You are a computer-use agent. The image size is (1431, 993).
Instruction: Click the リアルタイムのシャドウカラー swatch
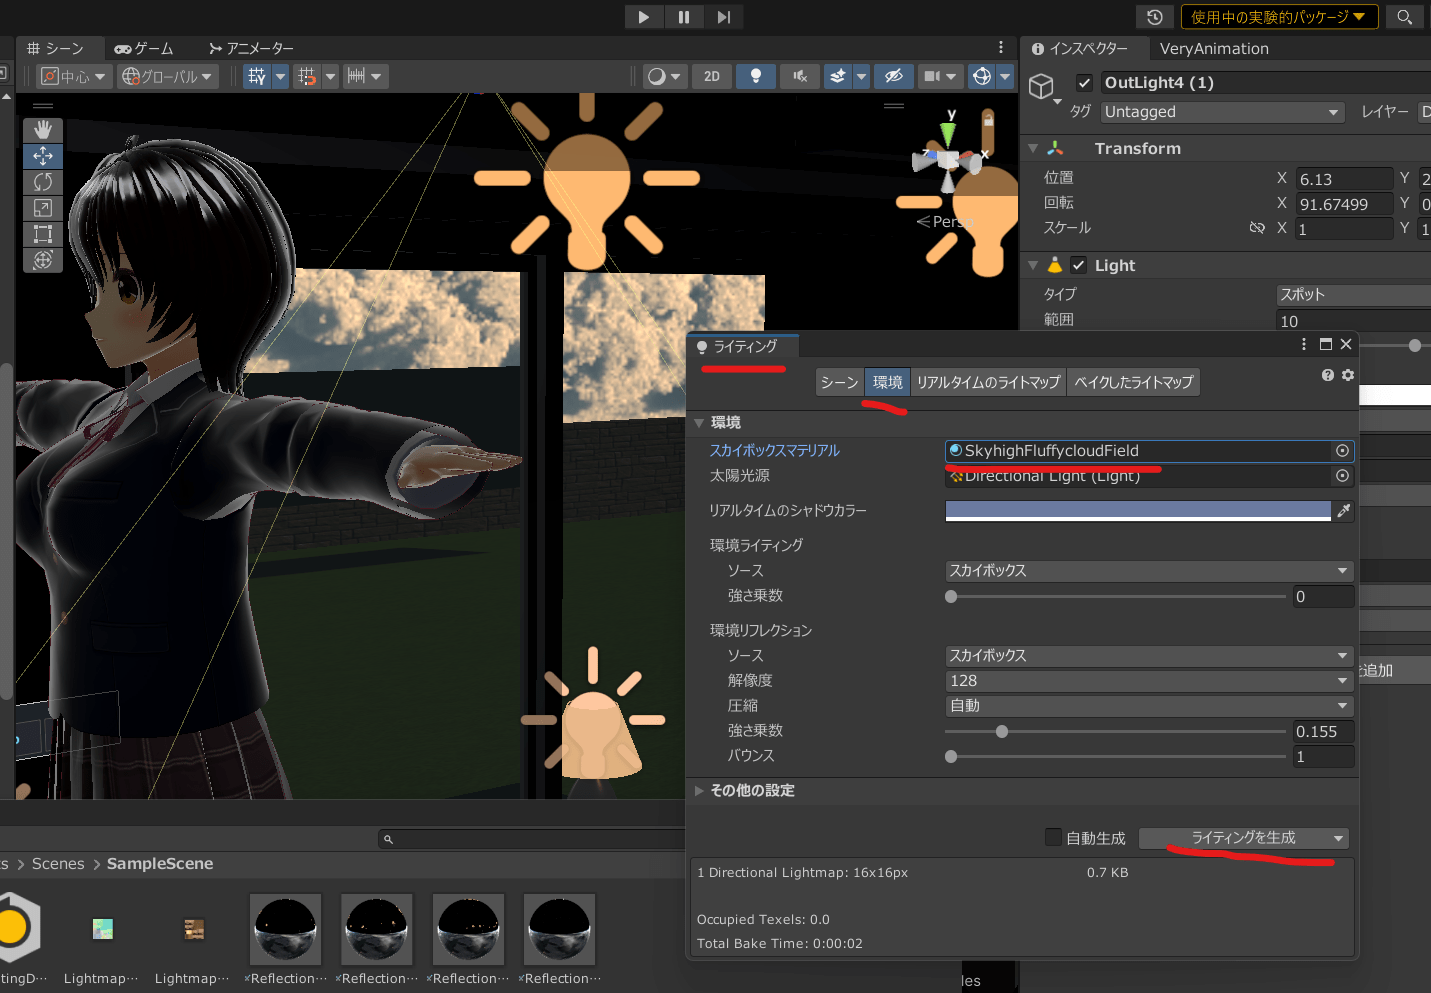tap(1137, 511)
